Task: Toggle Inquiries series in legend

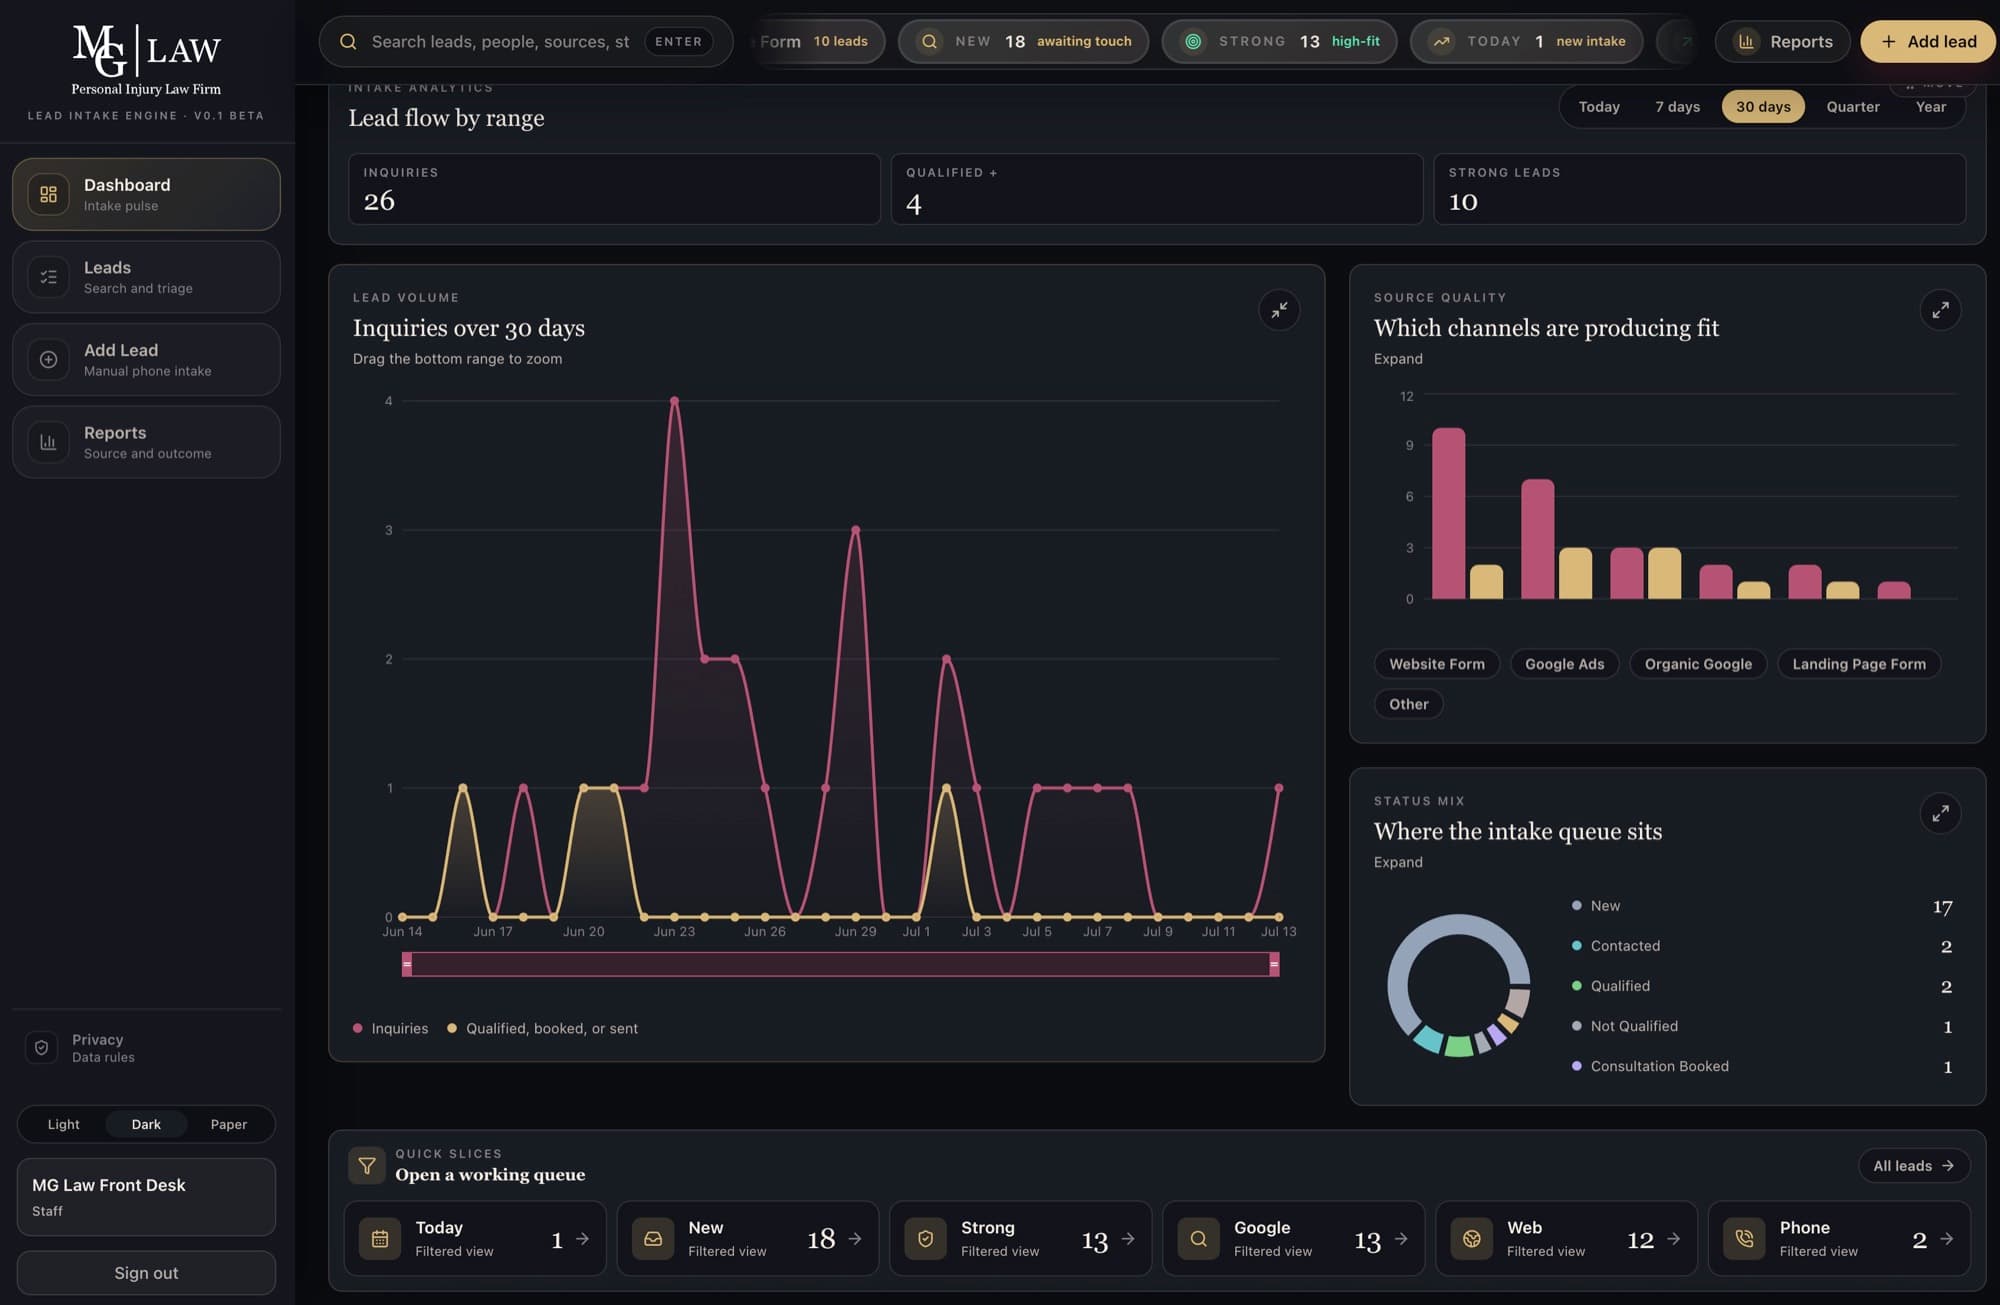Action: (x=390, y=1029)
